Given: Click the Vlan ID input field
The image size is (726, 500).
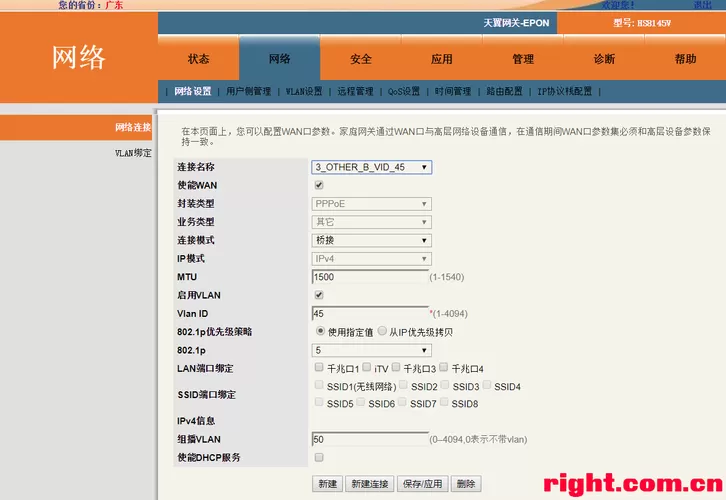Looking at the screenshot, I should (x=370, y=313).
